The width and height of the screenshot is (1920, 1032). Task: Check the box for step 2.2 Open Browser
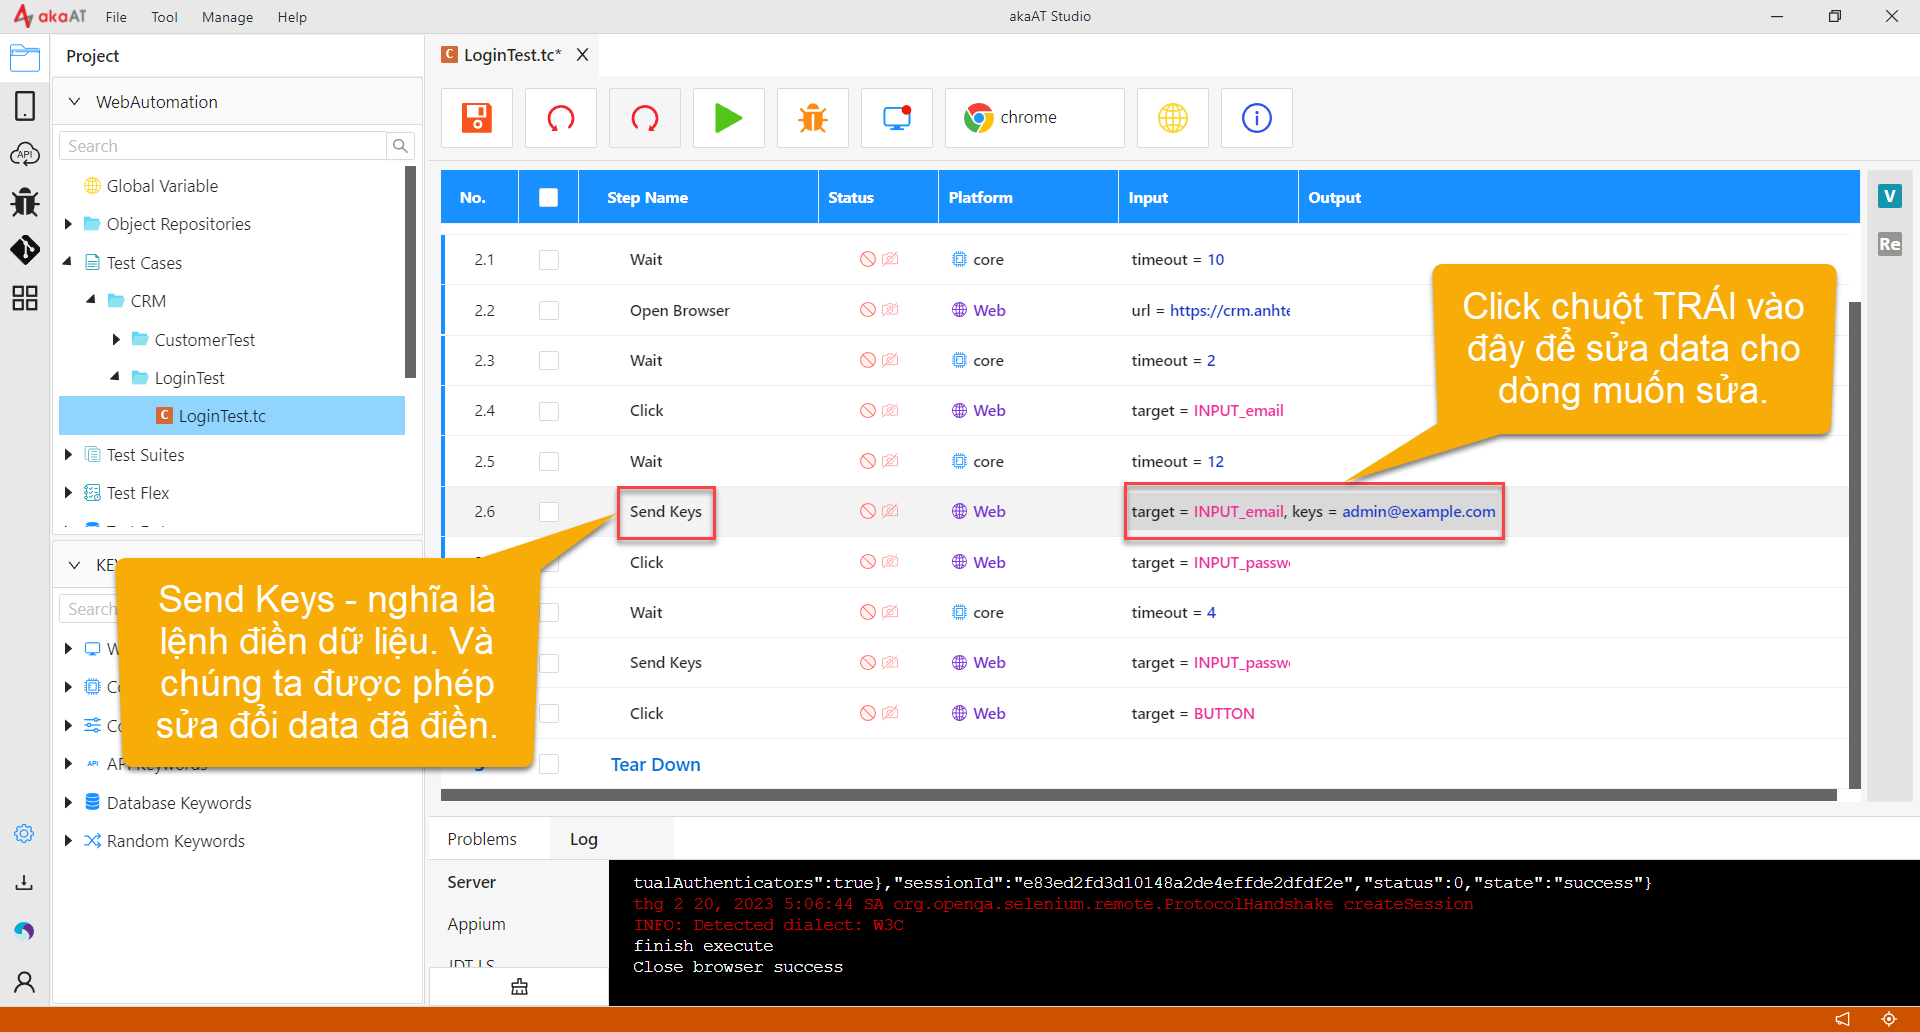[549, 310]
